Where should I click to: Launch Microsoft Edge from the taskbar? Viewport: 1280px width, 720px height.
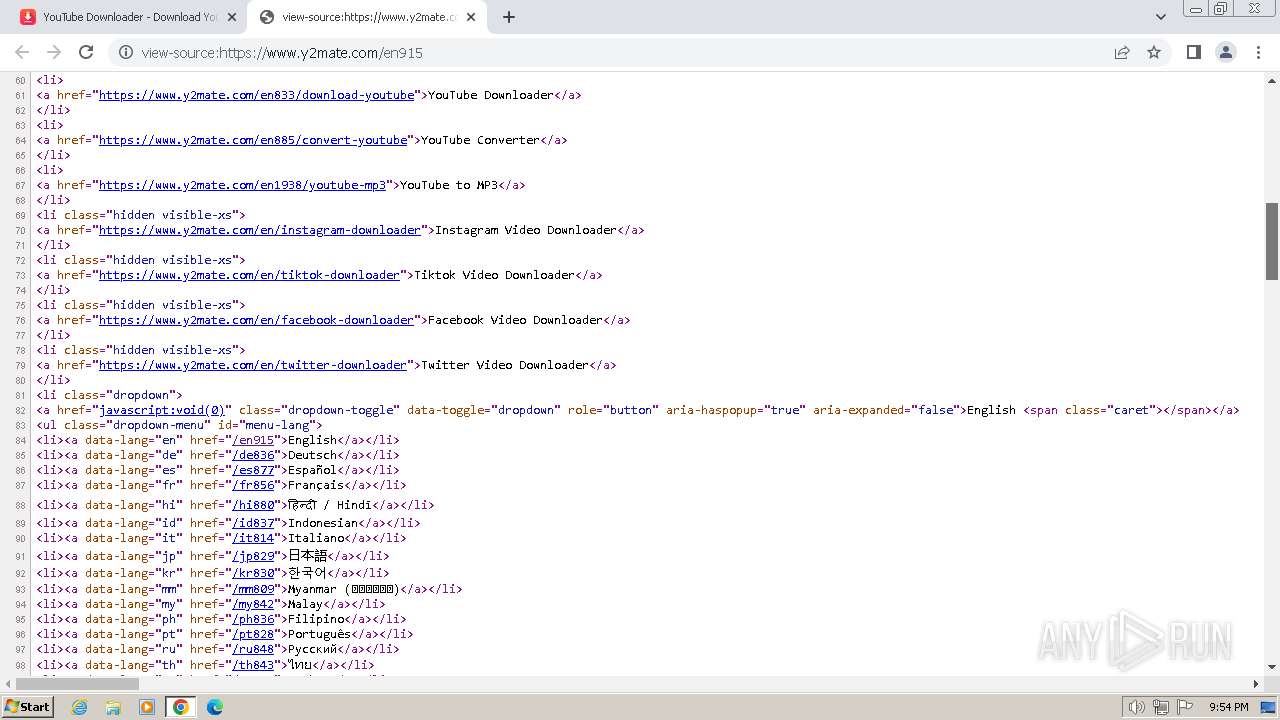point(215,707)
